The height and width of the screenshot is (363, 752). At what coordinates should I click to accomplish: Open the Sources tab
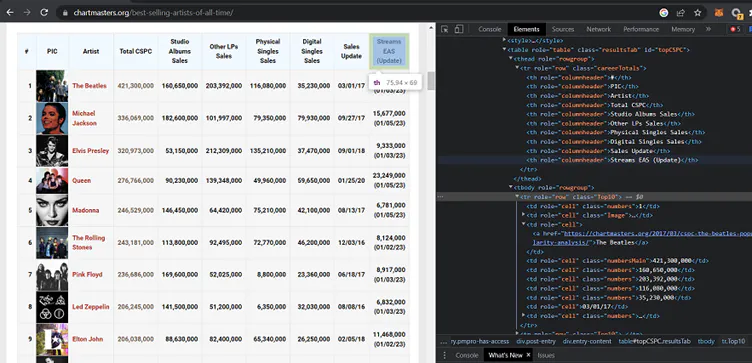[x=563, y=29]
